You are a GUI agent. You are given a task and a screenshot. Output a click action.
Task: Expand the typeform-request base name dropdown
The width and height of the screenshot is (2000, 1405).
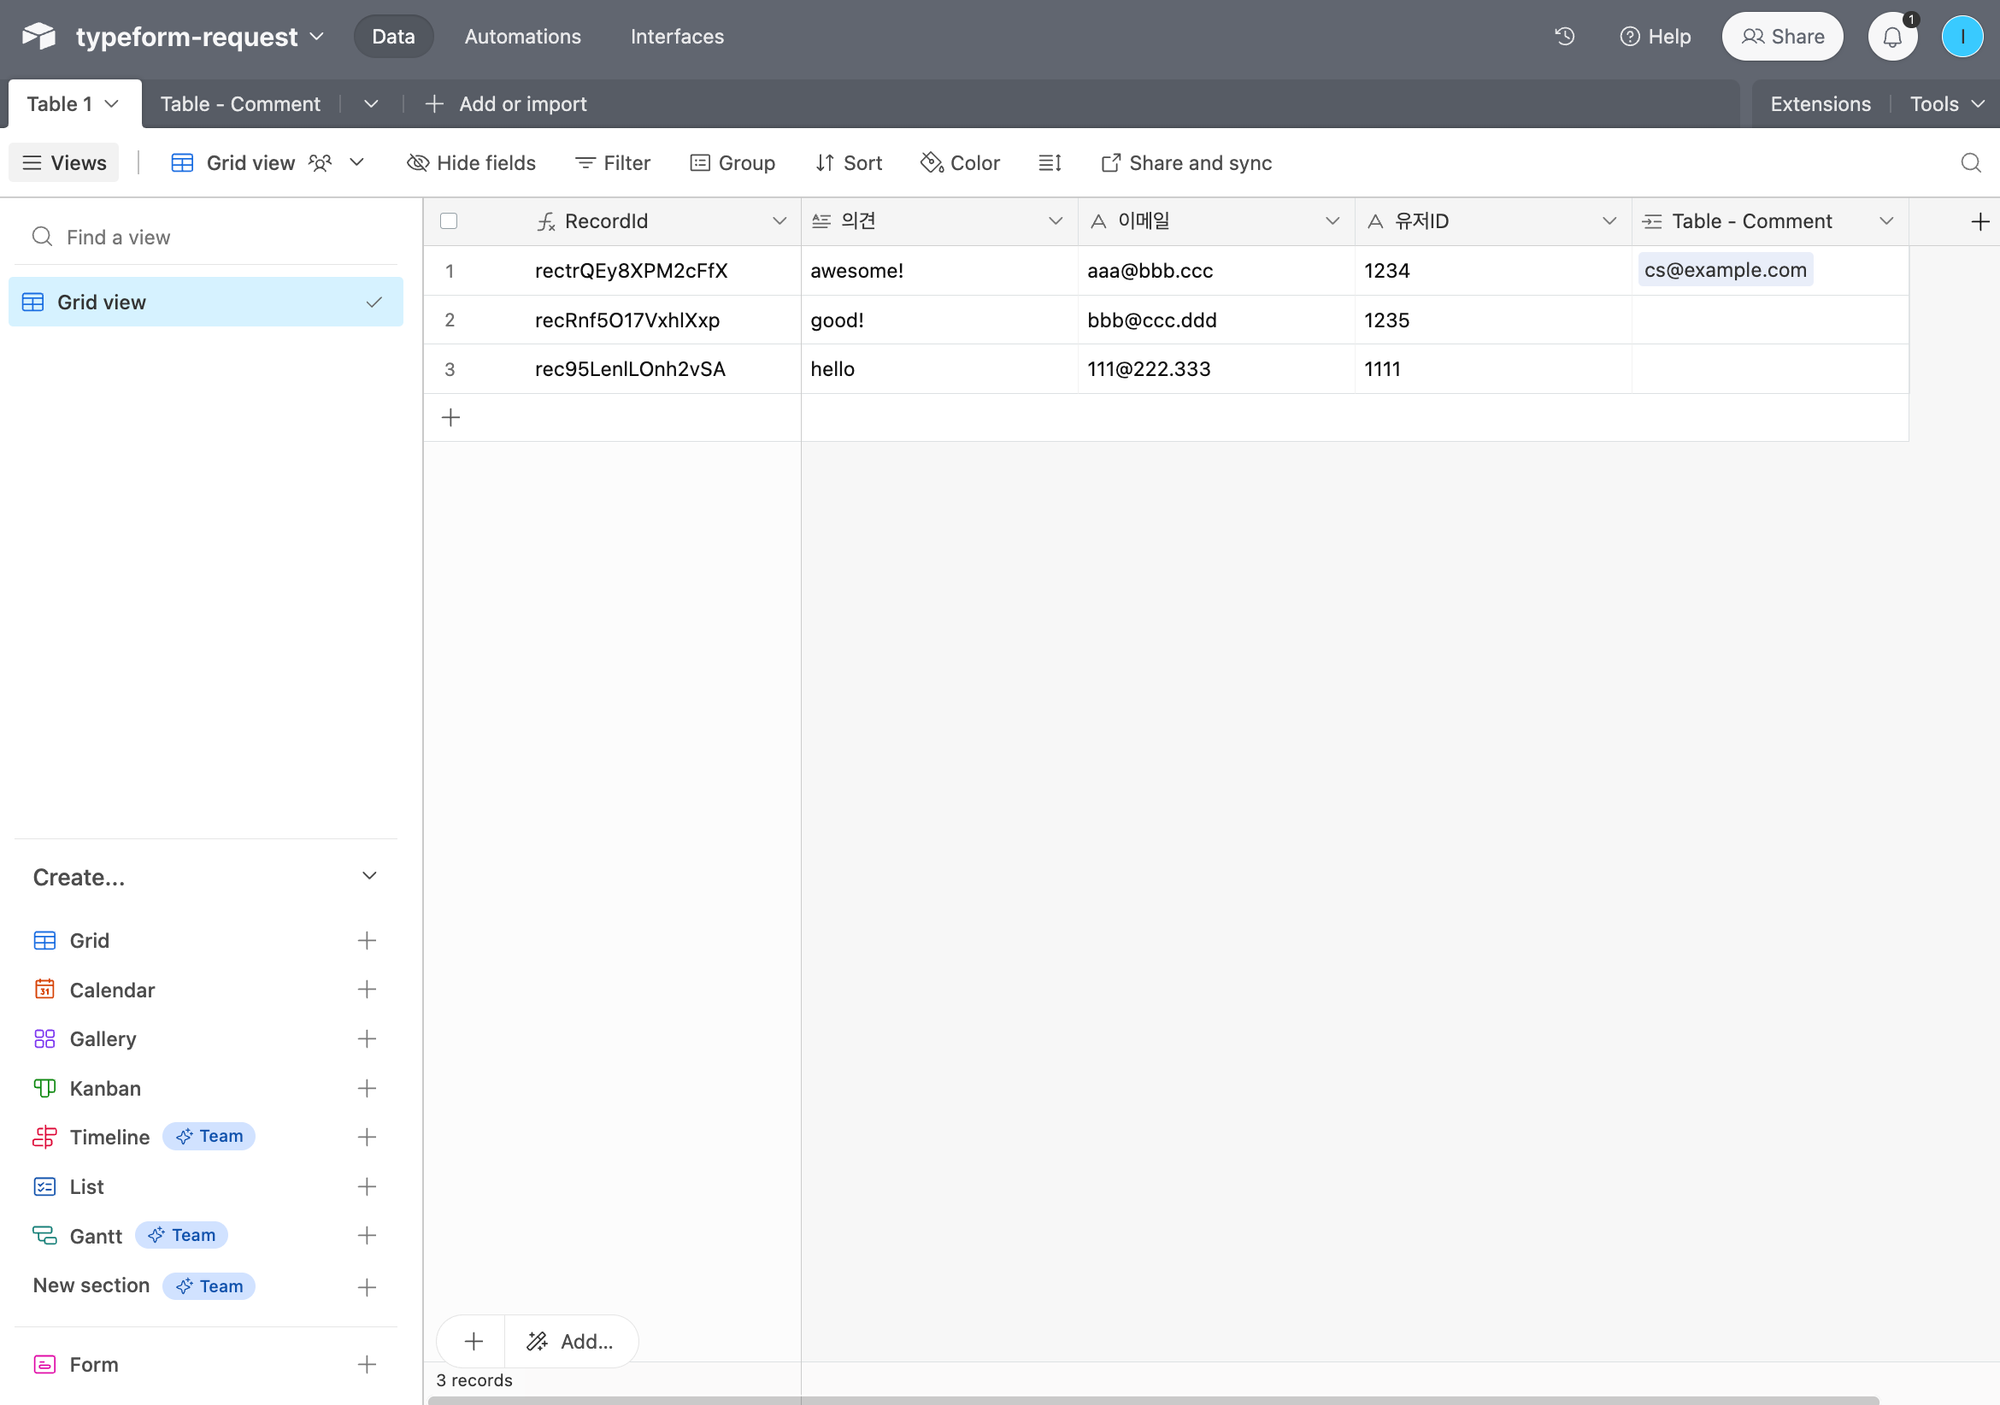tap(317, 37)
